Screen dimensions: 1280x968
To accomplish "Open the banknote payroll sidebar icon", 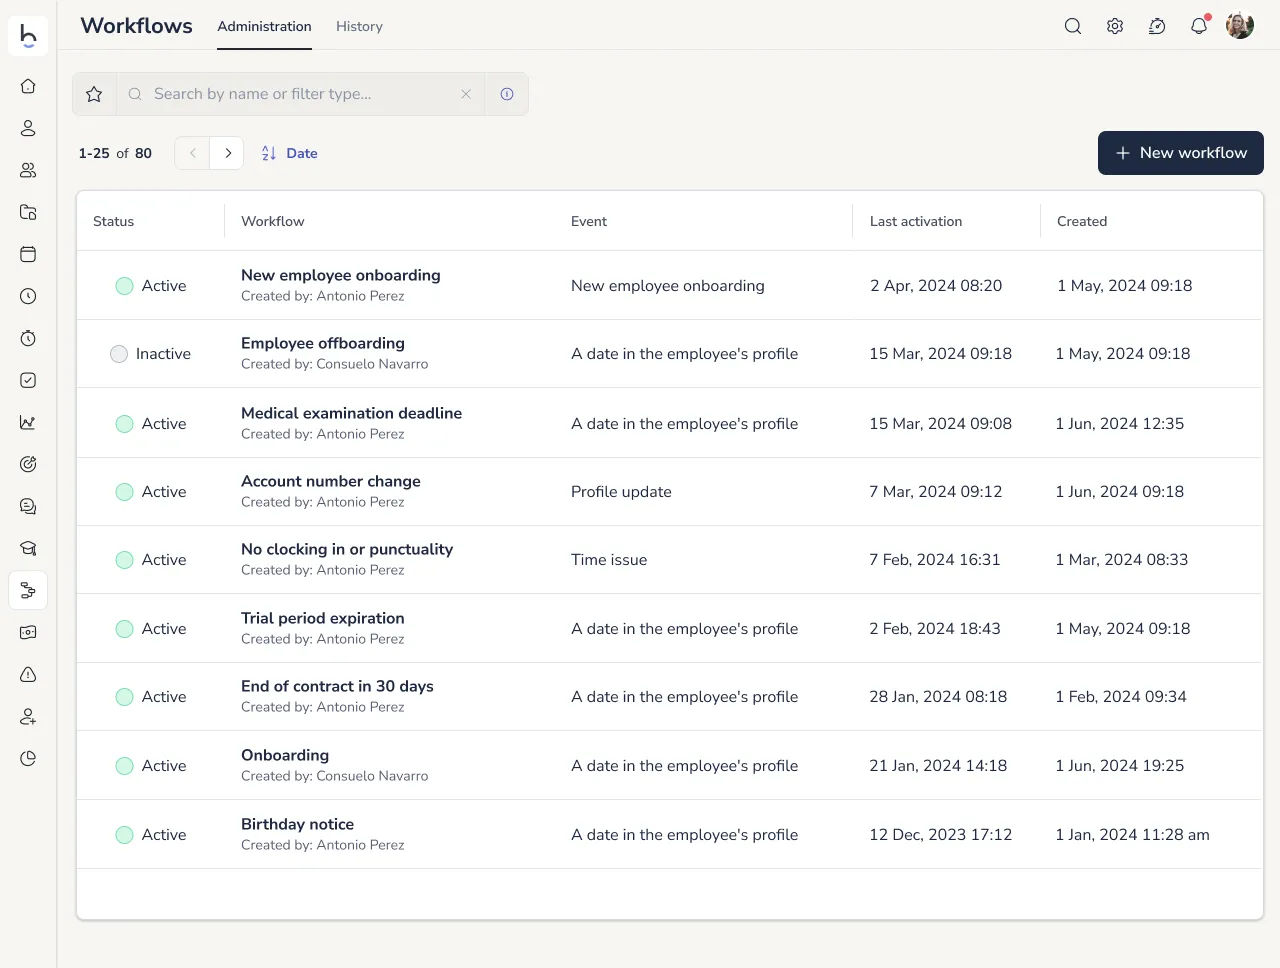I will pyautogui.click(x=28, y=632).
